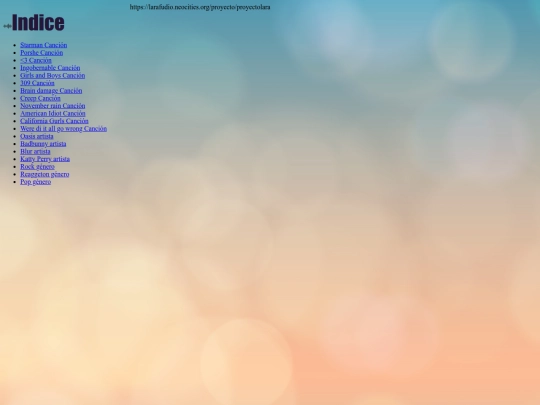
Task: Open the Ingobernable Canción link
Action: coord(50,68)
